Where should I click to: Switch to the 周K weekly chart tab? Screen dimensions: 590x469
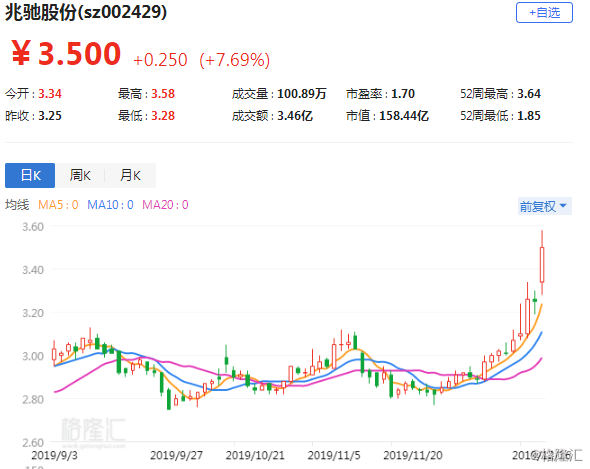click(80, 175)
